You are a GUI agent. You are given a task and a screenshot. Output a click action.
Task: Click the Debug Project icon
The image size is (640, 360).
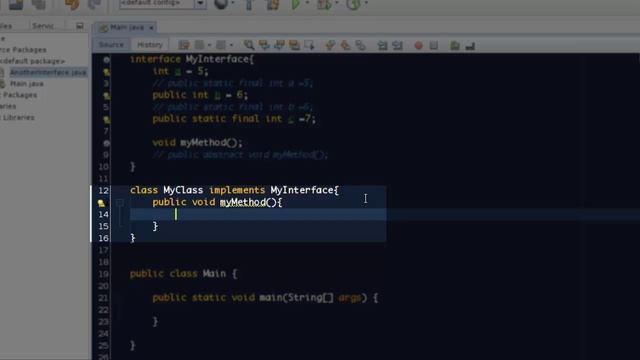click(324, 4)
